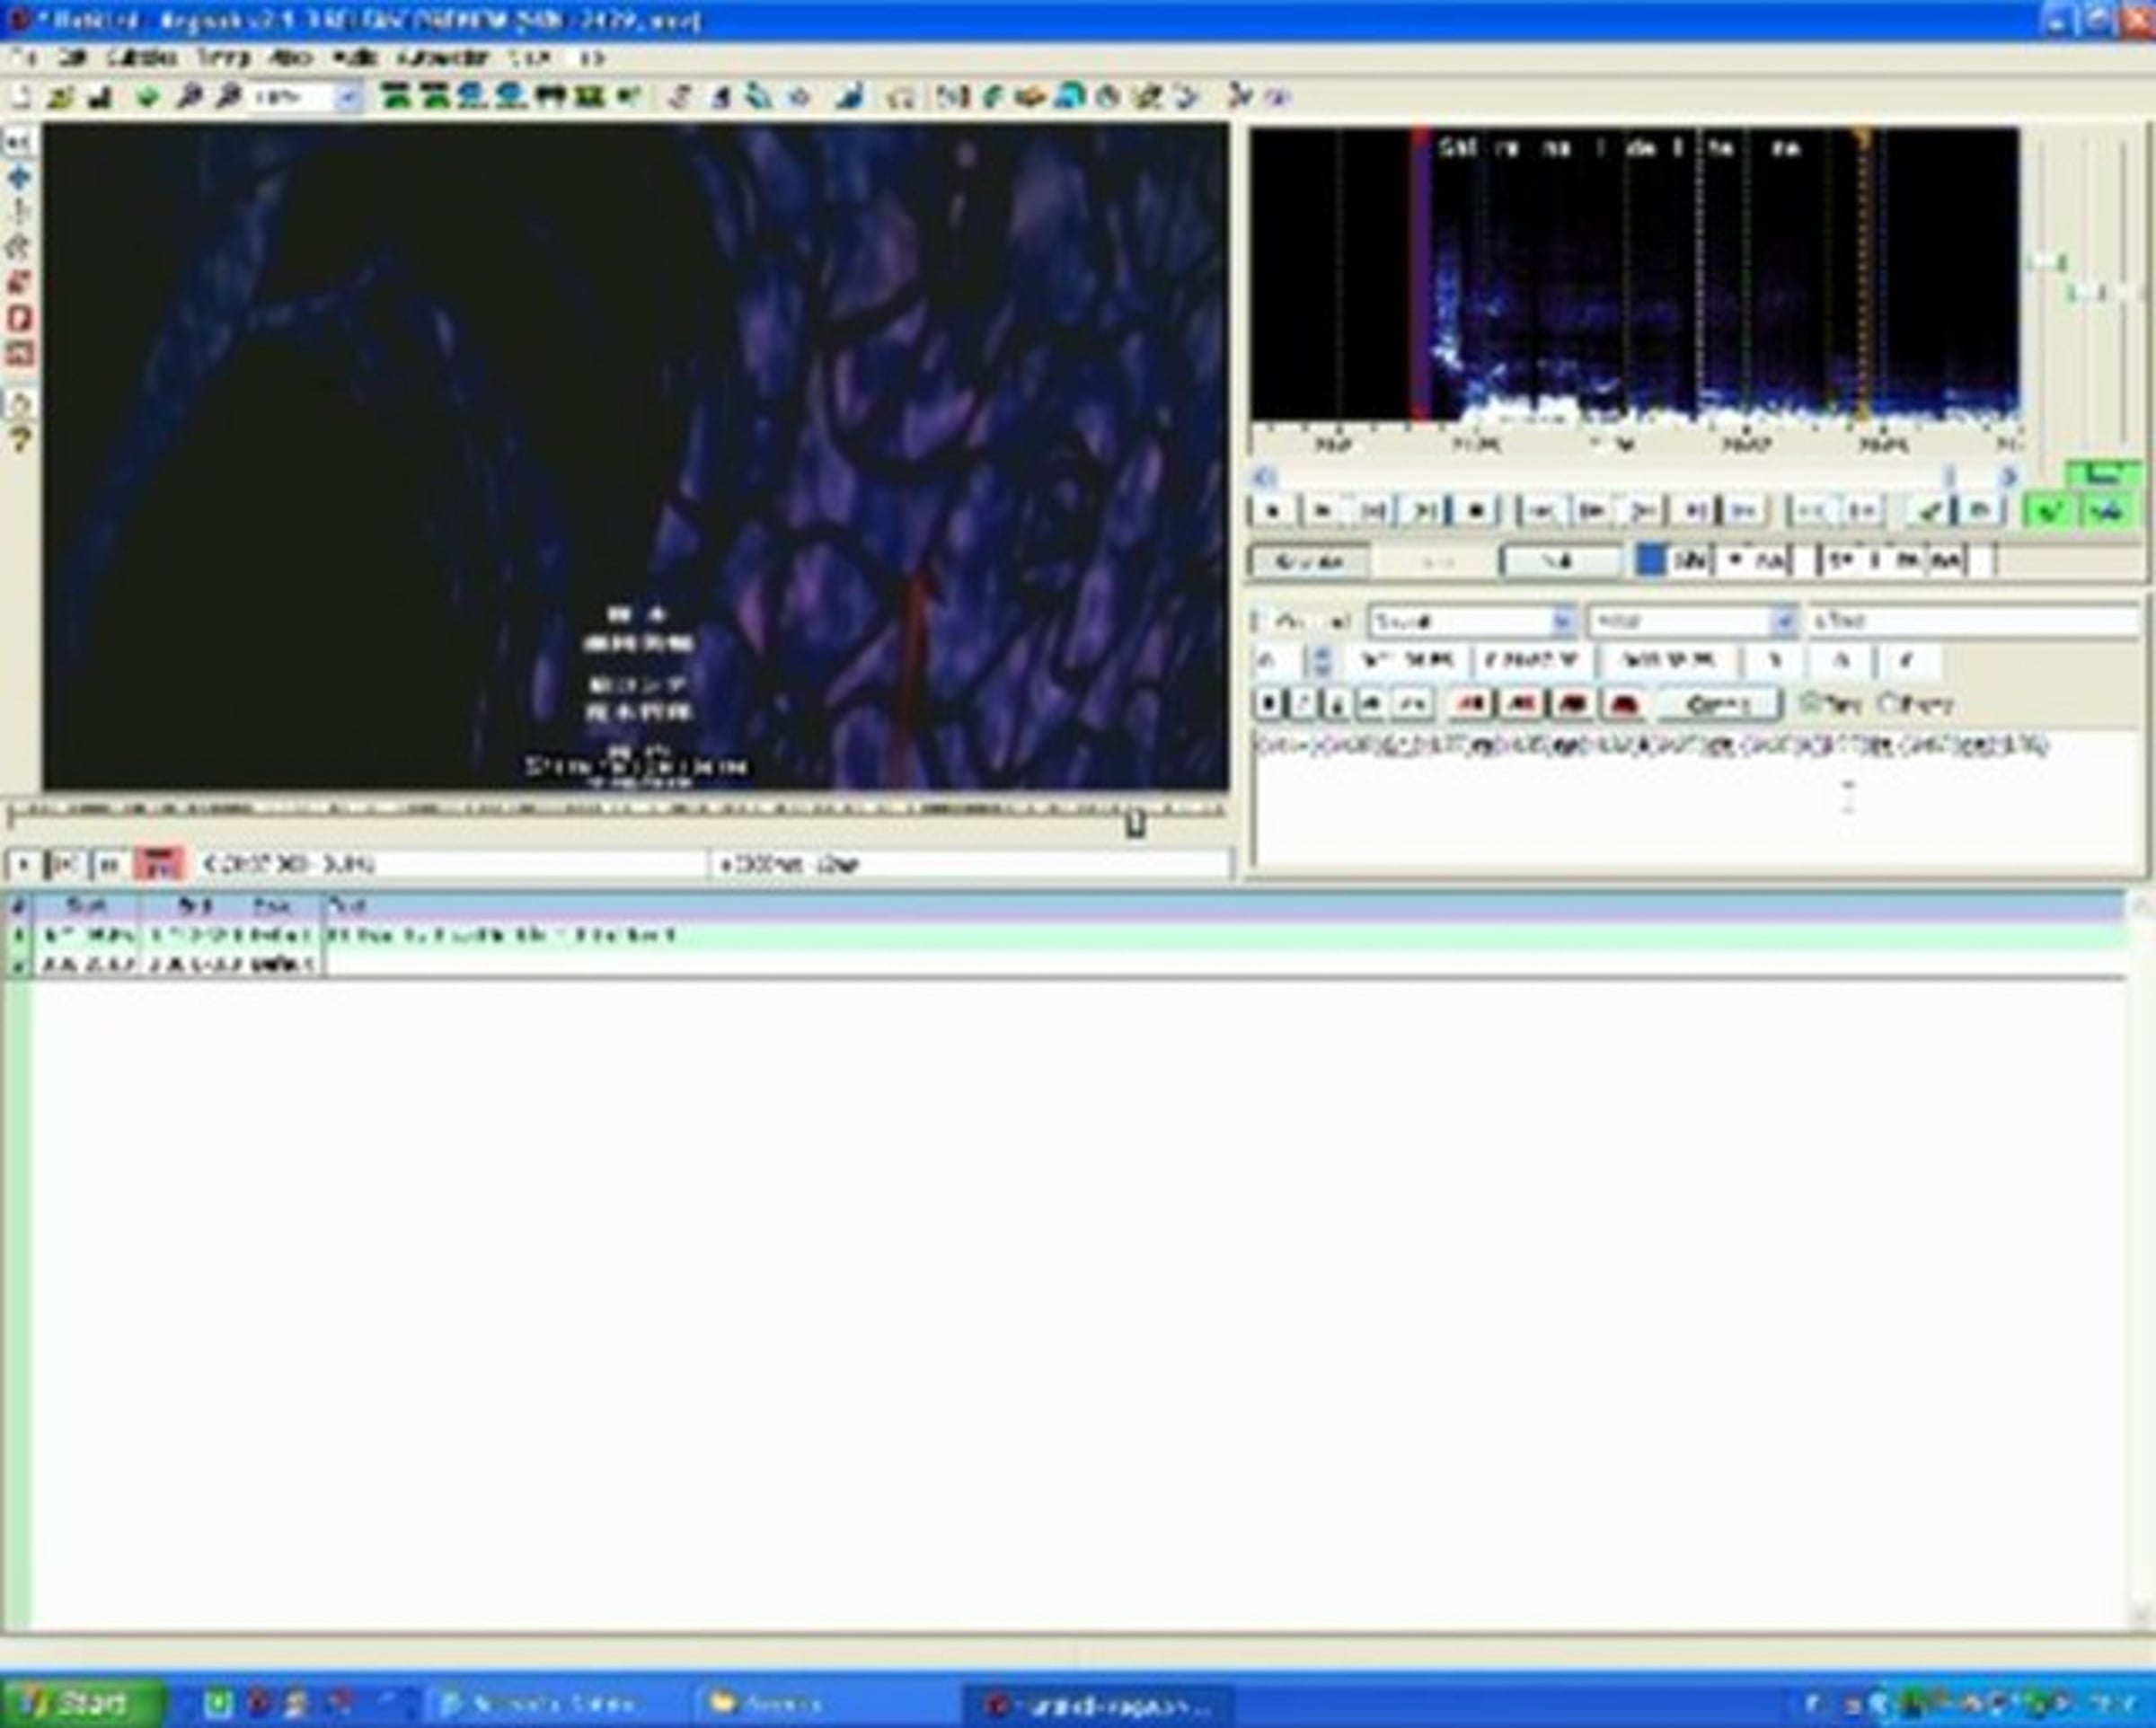Expand the style dropdown in edit box
This screenshot has height=1728, width=2156.
coord(1561,621)
